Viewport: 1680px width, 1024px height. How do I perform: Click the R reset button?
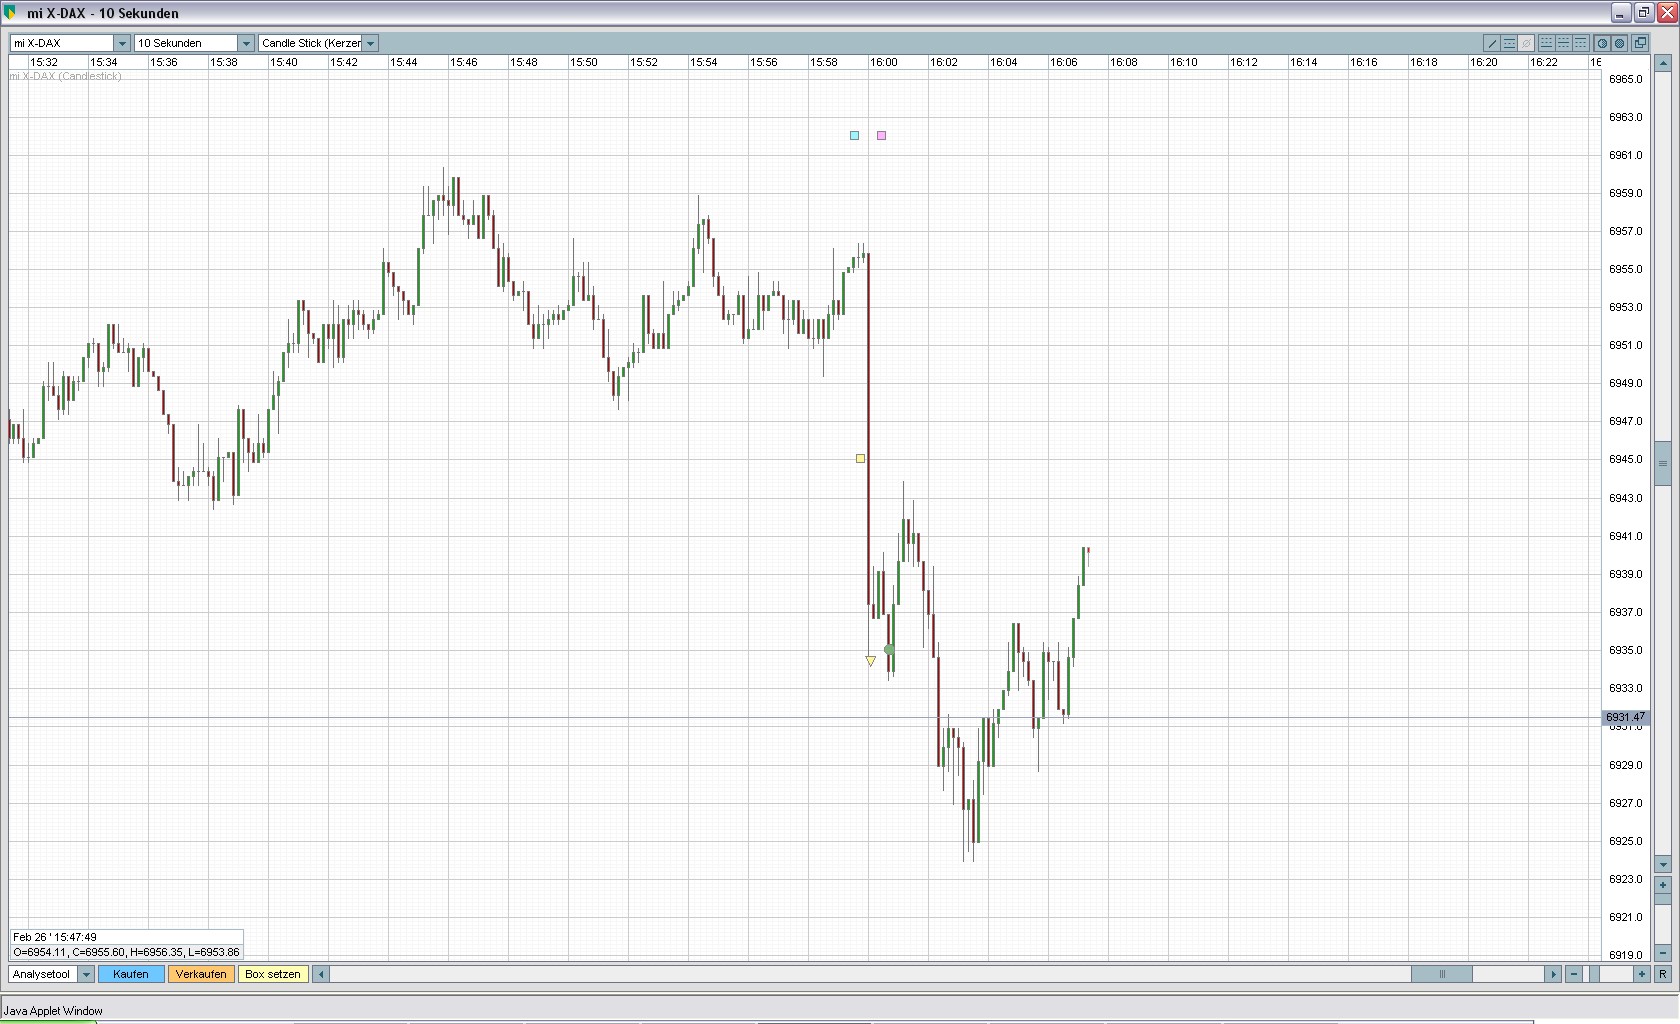click(1663, 974)
